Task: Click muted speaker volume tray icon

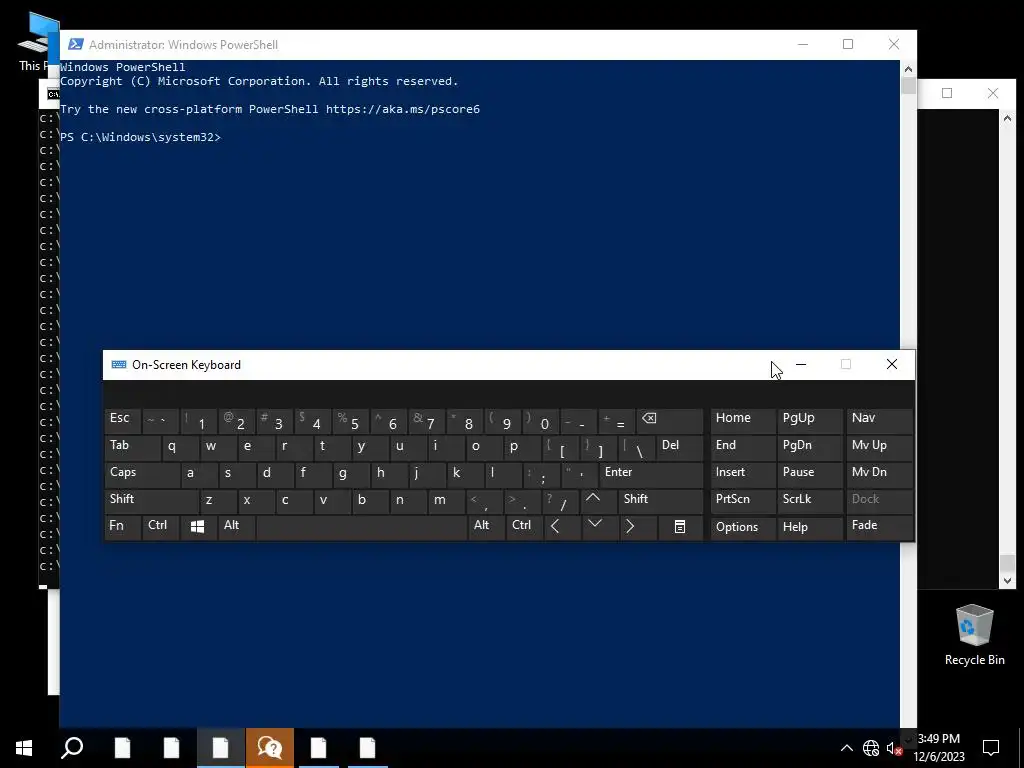Action: (893, 748)
